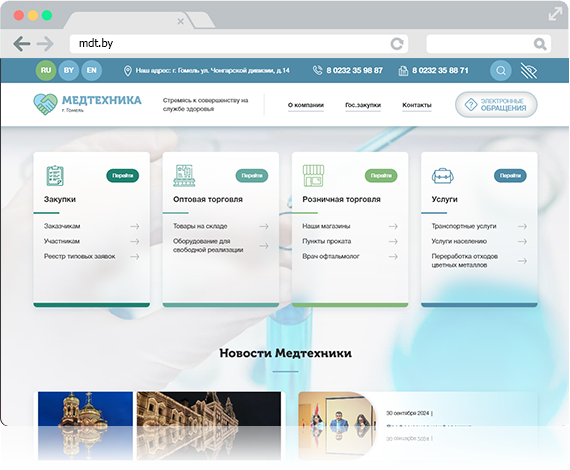Click the Медтехника heart logo
The height and width of the screenshot is (470, 570).
45,104
